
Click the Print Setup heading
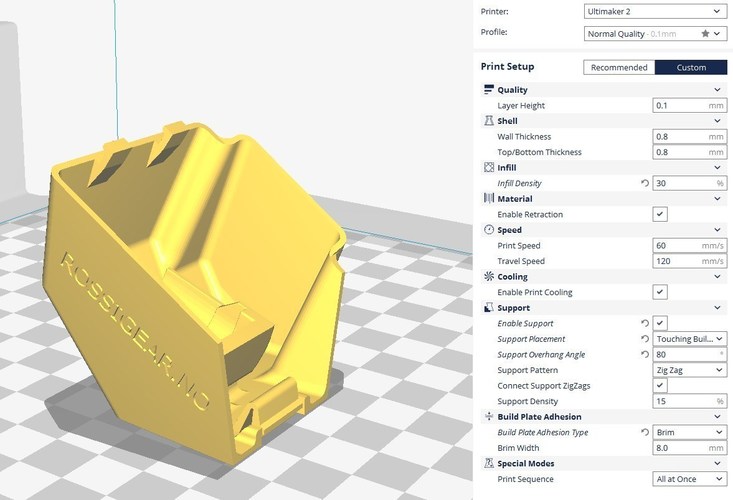507,66
